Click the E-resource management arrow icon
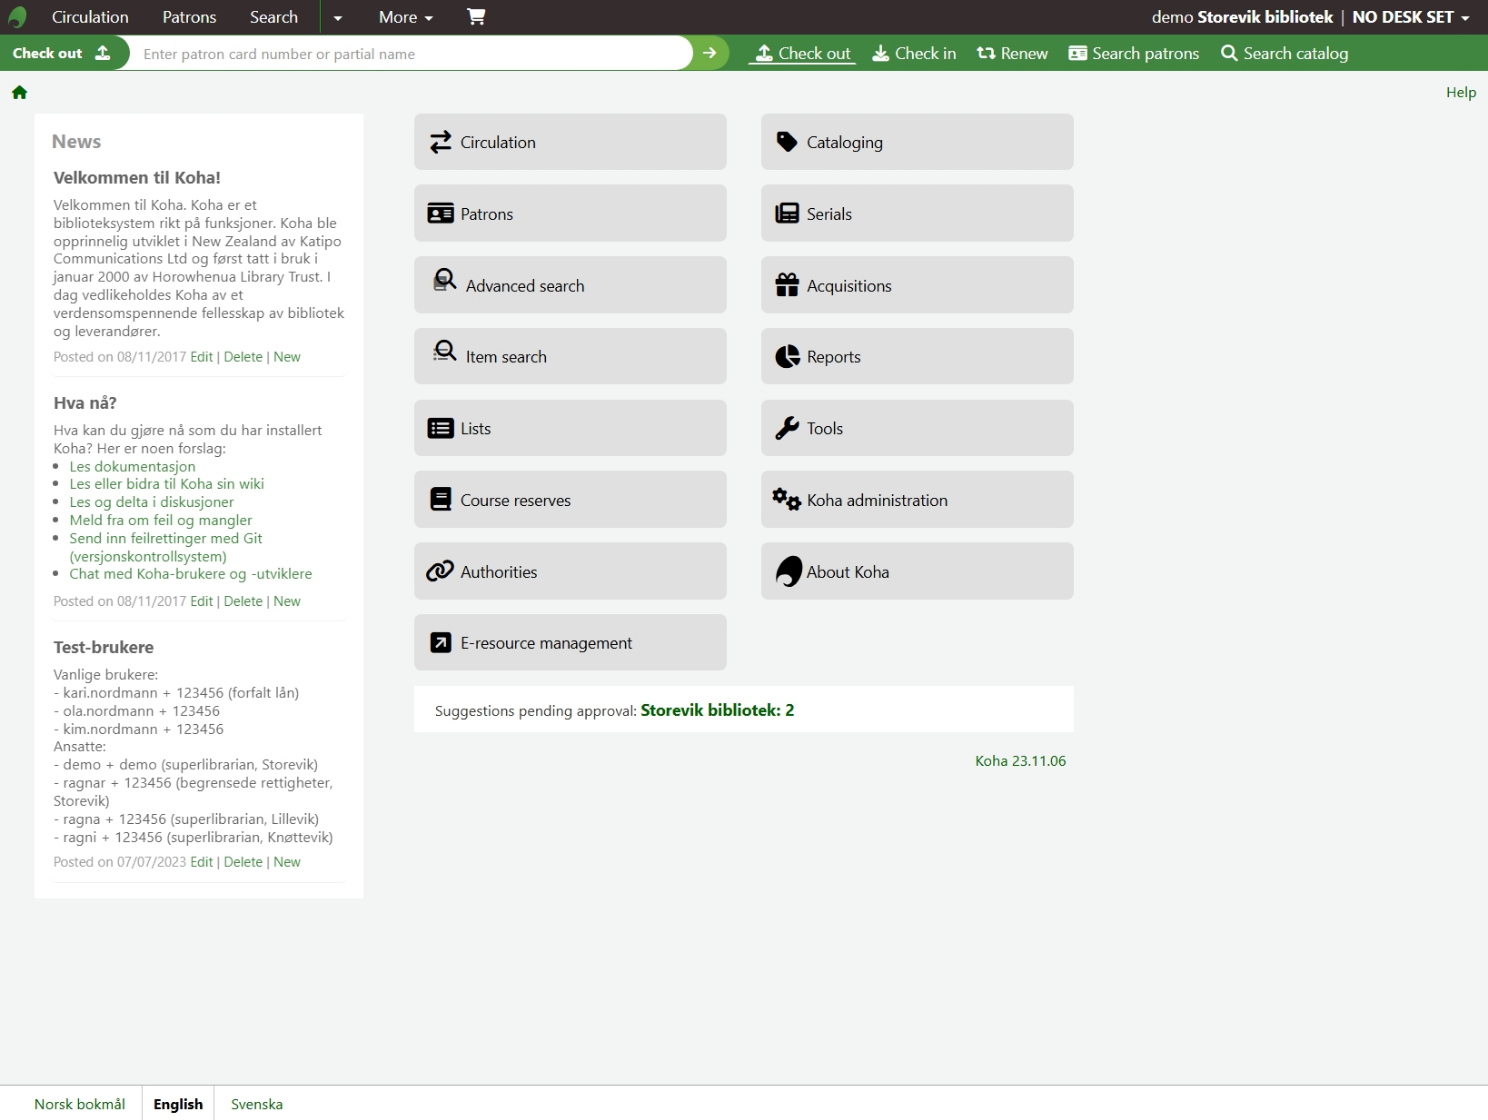Viewport: 1488px width, 1120px height. coord(441,643)
